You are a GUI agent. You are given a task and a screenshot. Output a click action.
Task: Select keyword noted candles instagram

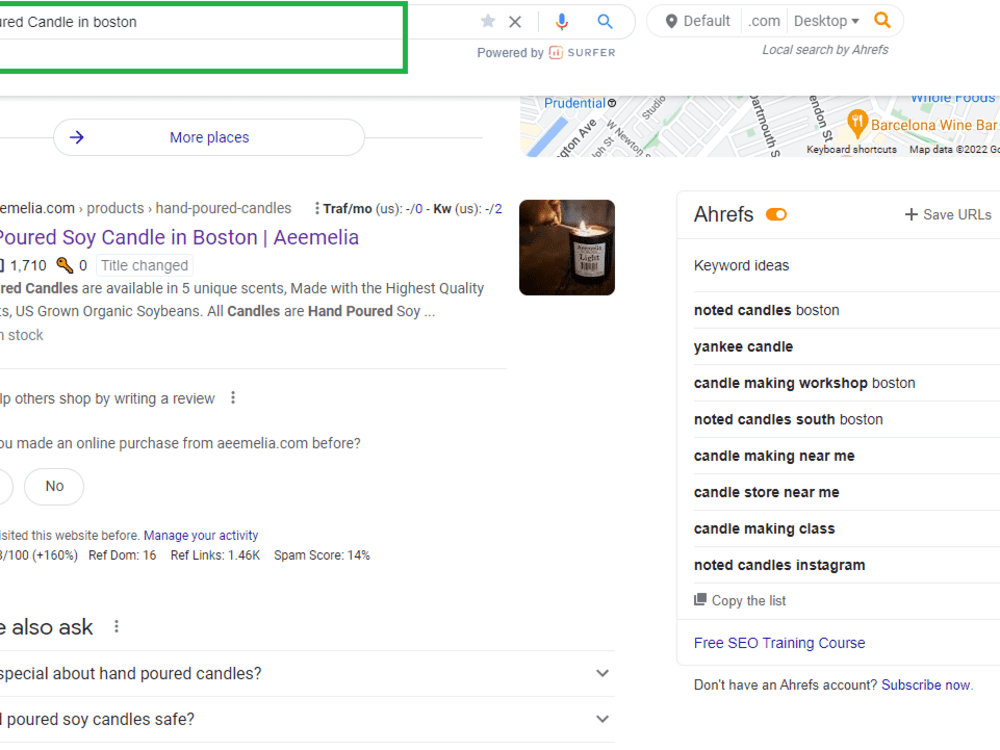pyautogui.click(x=779, y=565)
